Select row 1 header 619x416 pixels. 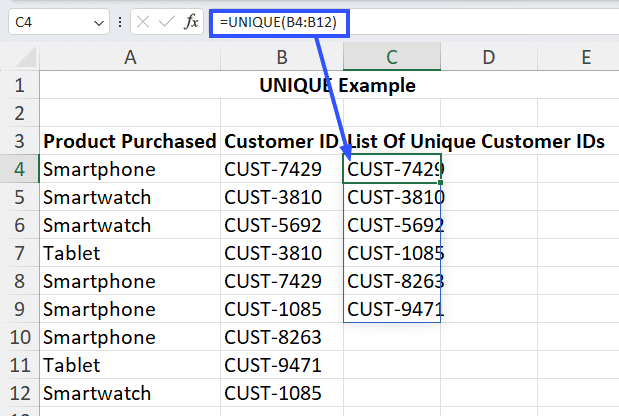(x=19, y=85)
